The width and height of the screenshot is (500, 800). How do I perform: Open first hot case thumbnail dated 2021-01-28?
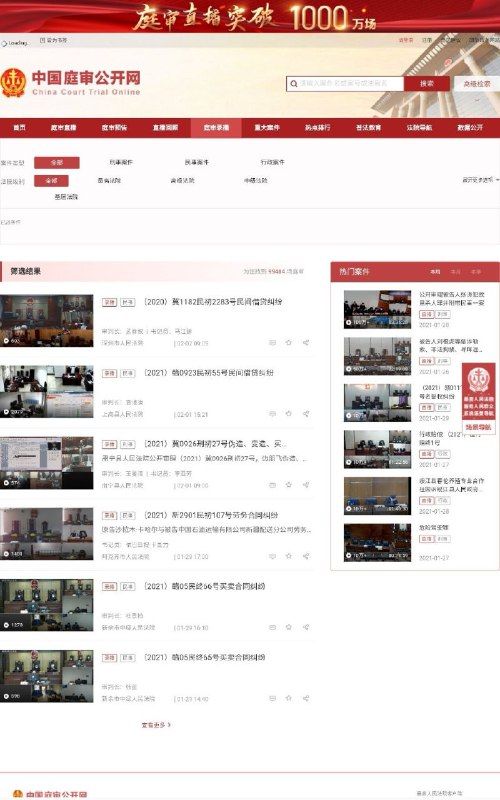(377, 309)
